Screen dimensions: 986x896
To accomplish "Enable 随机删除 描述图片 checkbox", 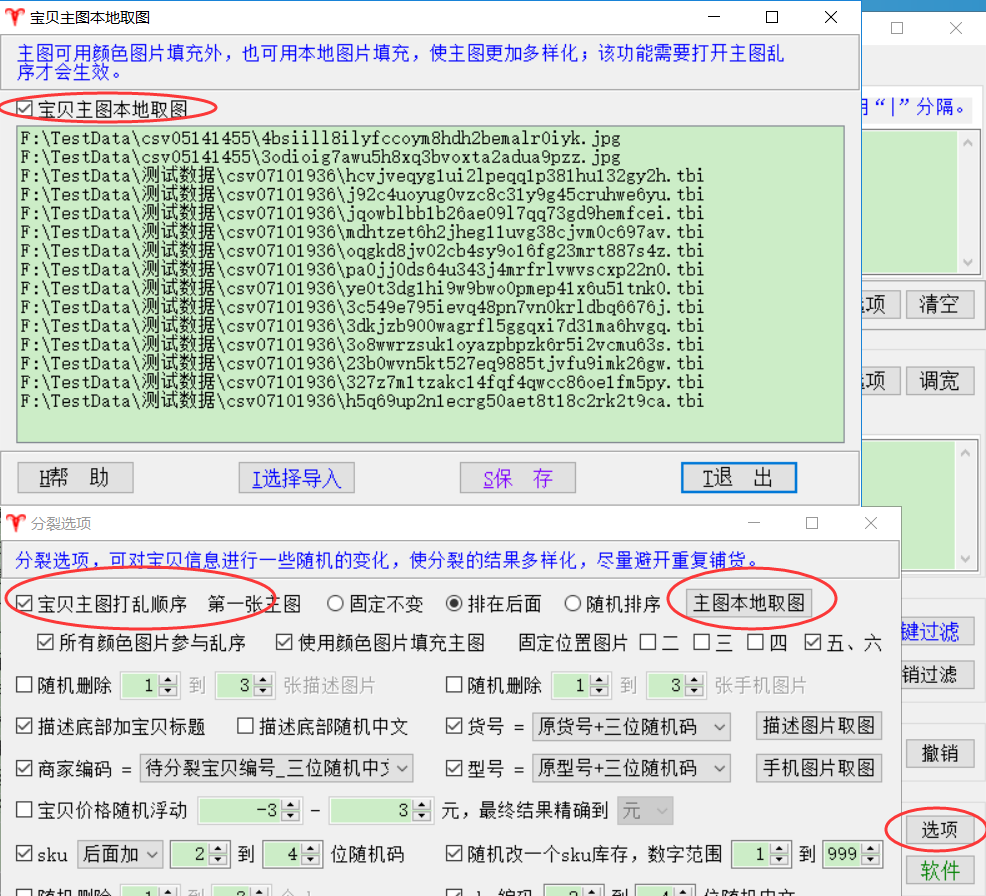I will coord(26,685).
